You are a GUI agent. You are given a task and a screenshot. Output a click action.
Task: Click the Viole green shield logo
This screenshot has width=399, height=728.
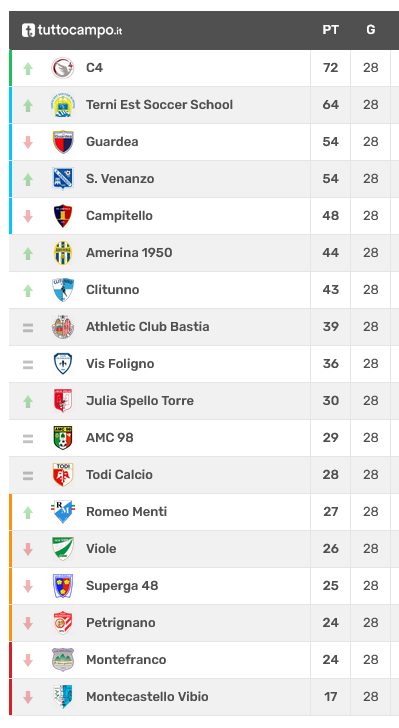(63, 549)
